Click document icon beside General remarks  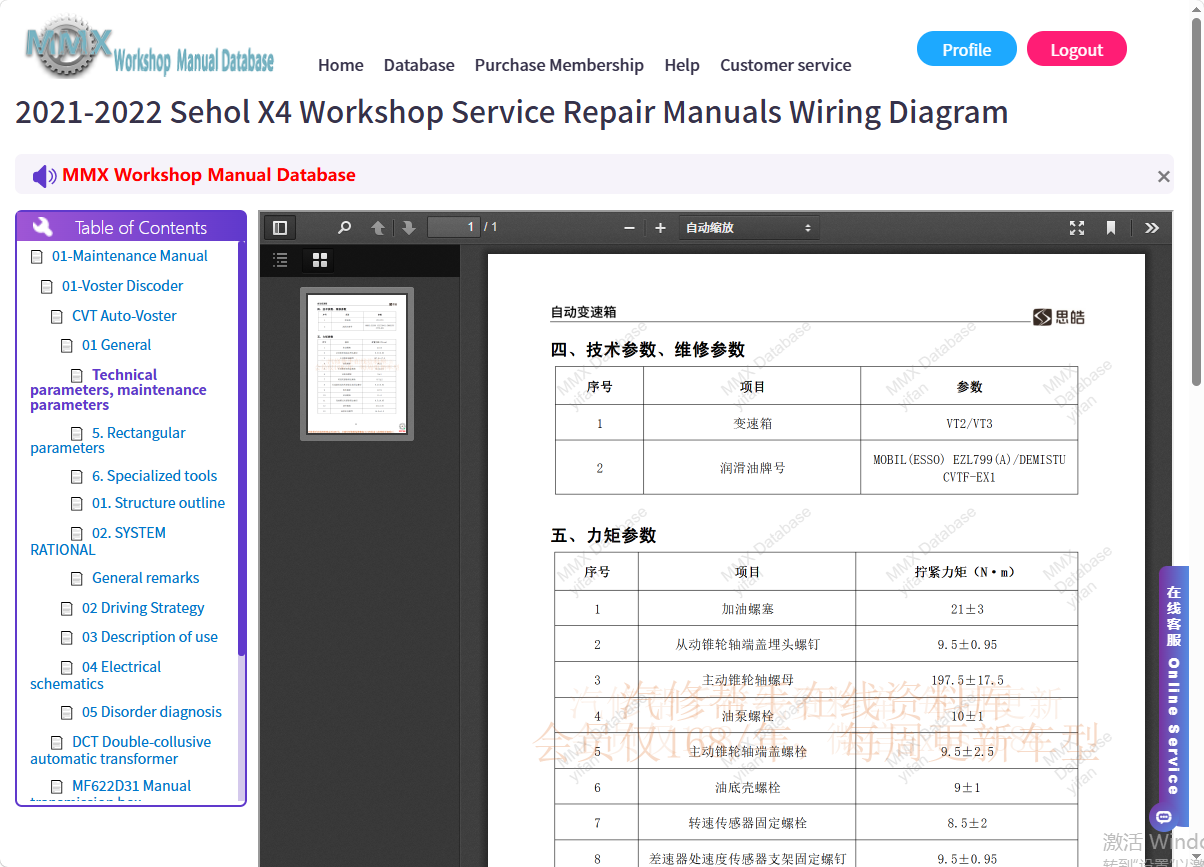point(77,579)
